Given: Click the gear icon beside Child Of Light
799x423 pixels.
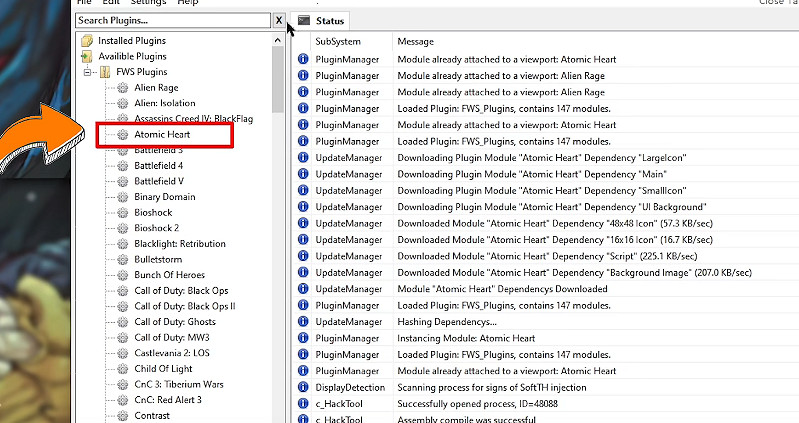Looking at the screenshot, I should [x=123, y=369].
